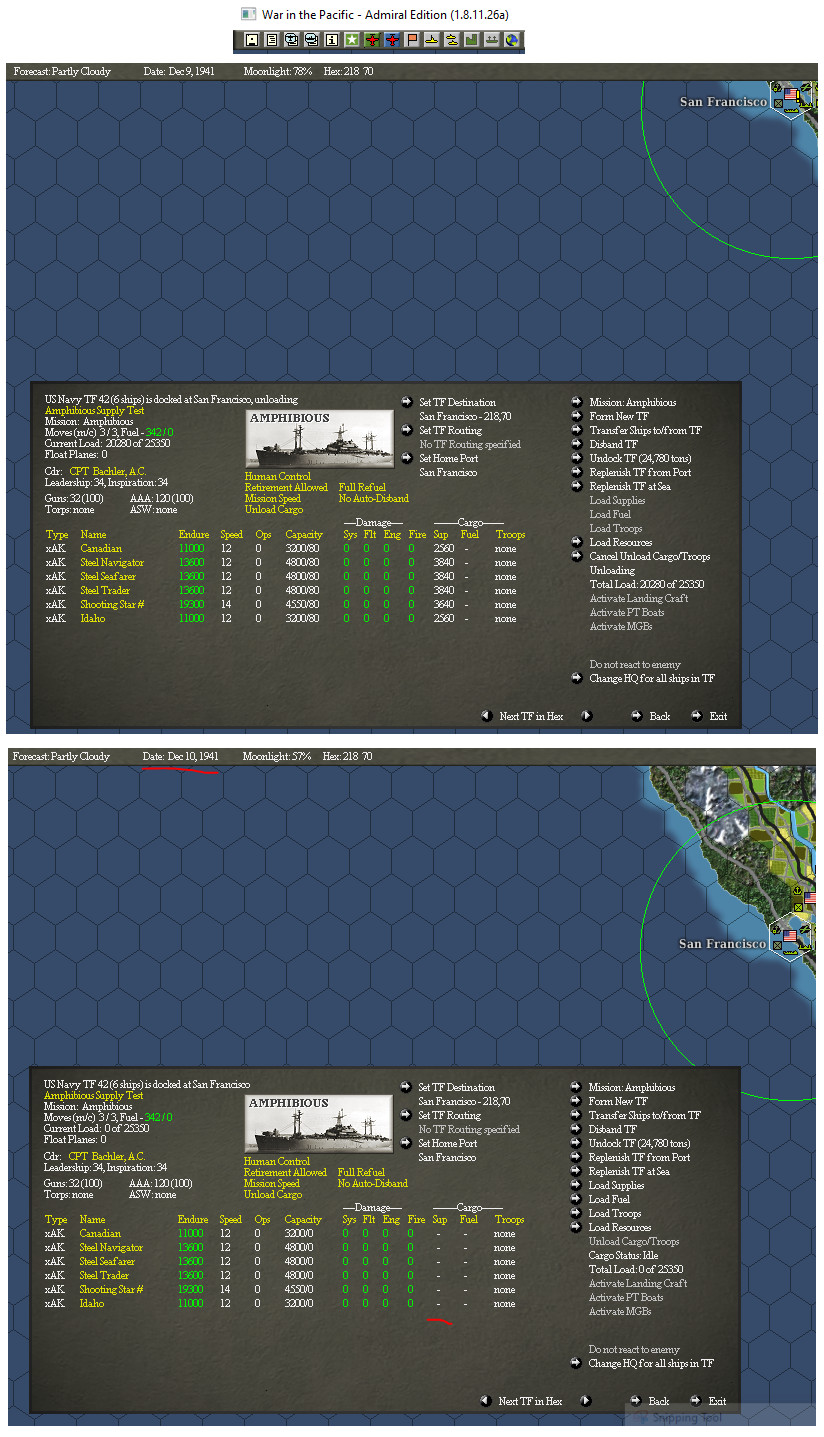Image resolution: width=824 pixels, height=1437 pixels.
Task: Open ship Steel Navigator in Dec 9 panel
Action: (112, 562)
